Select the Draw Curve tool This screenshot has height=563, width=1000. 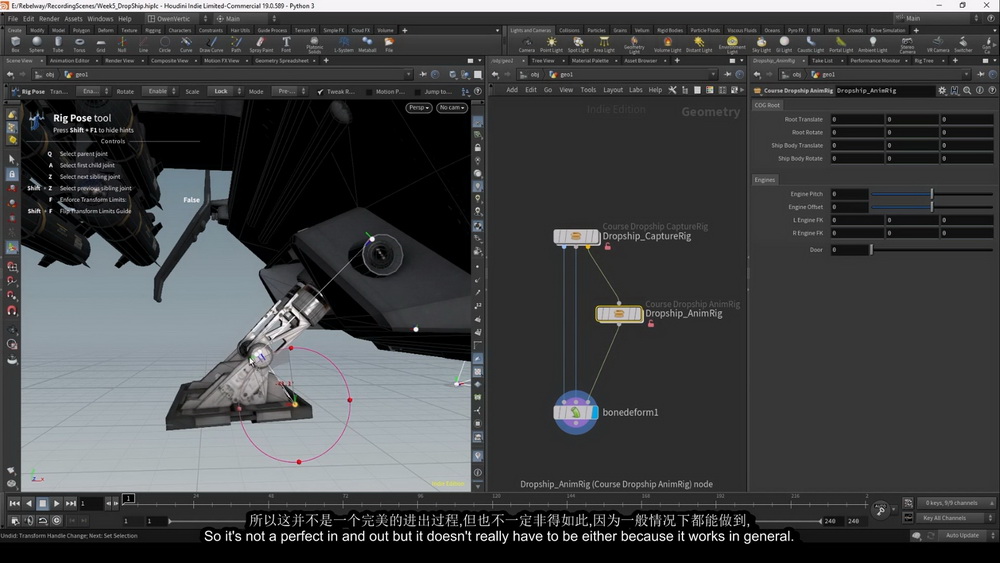click(211, 44)
